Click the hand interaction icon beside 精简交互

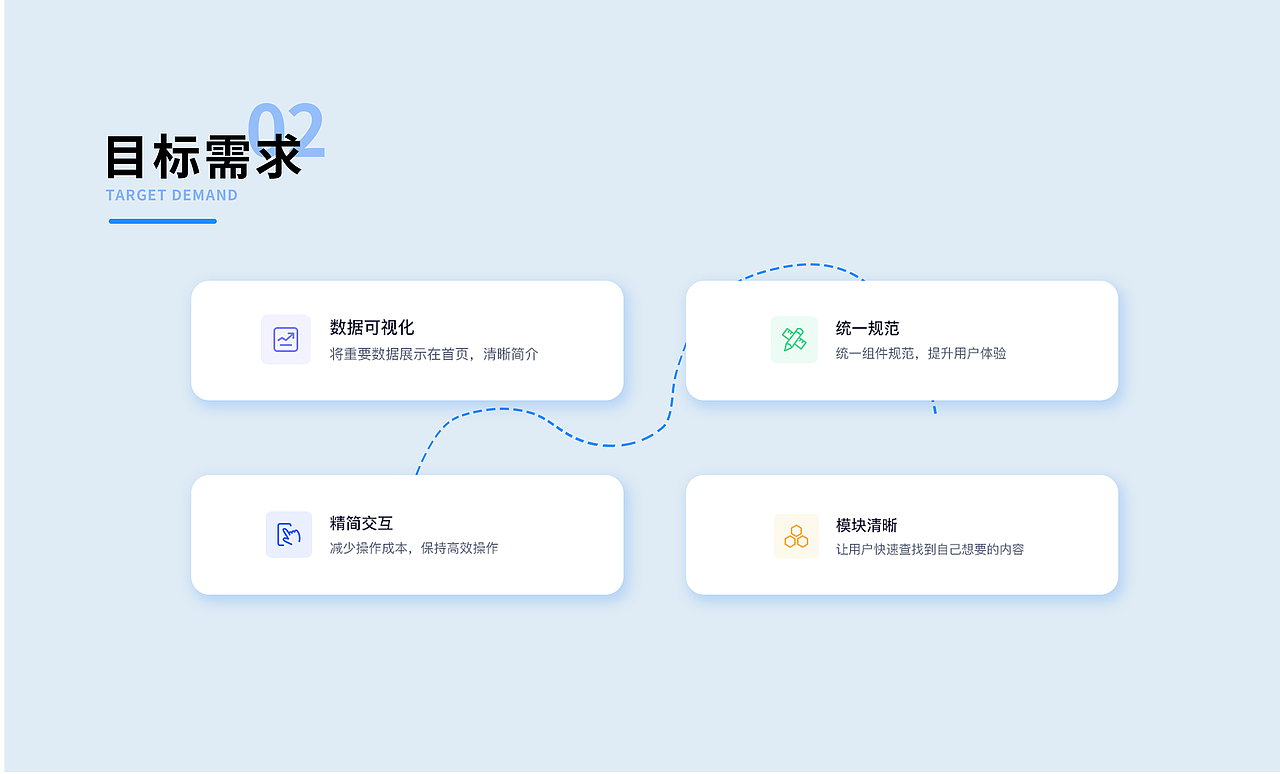pos(288,534)
